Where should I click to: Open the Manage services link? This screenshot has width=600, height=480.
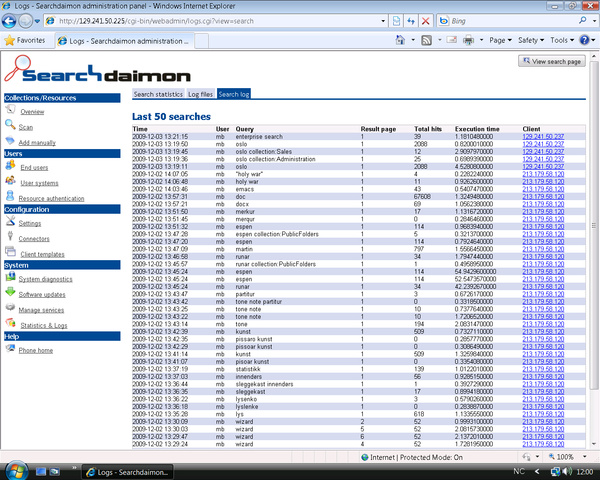(x=41, y=310)
